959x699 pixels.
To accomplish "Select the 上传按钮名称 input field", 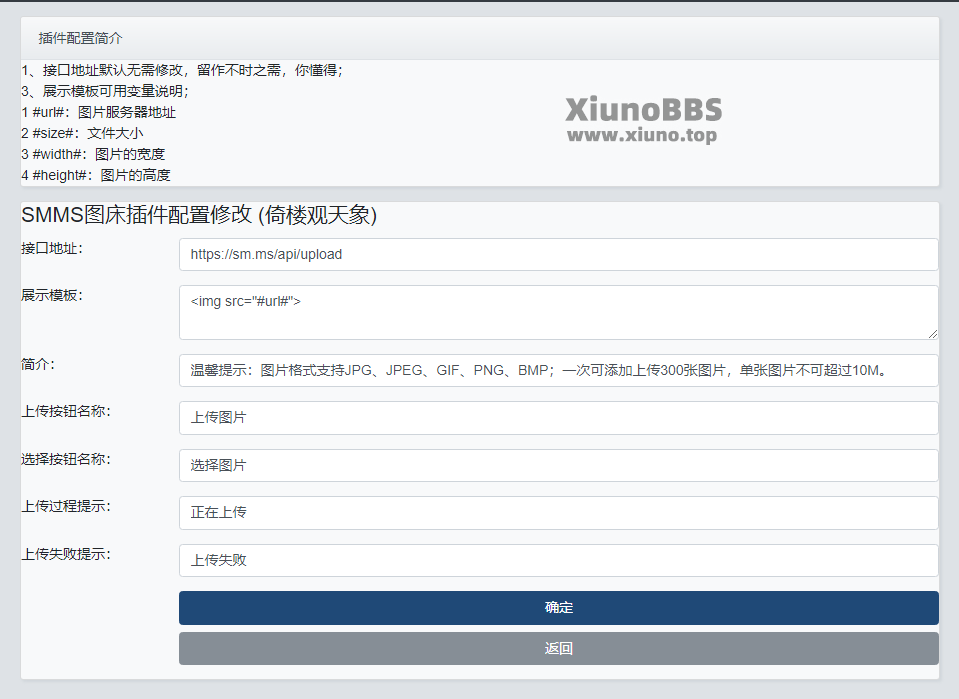I will (558, 418).
